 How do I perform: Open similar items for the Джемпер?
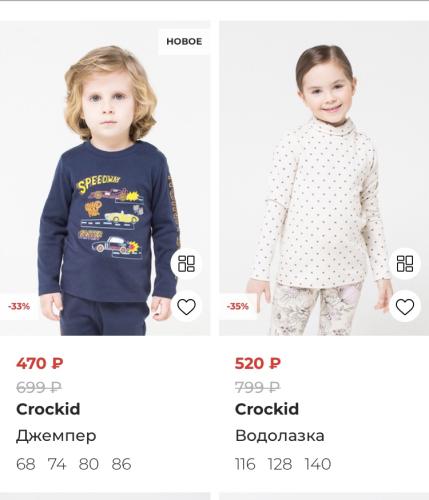tap(186, 264)
